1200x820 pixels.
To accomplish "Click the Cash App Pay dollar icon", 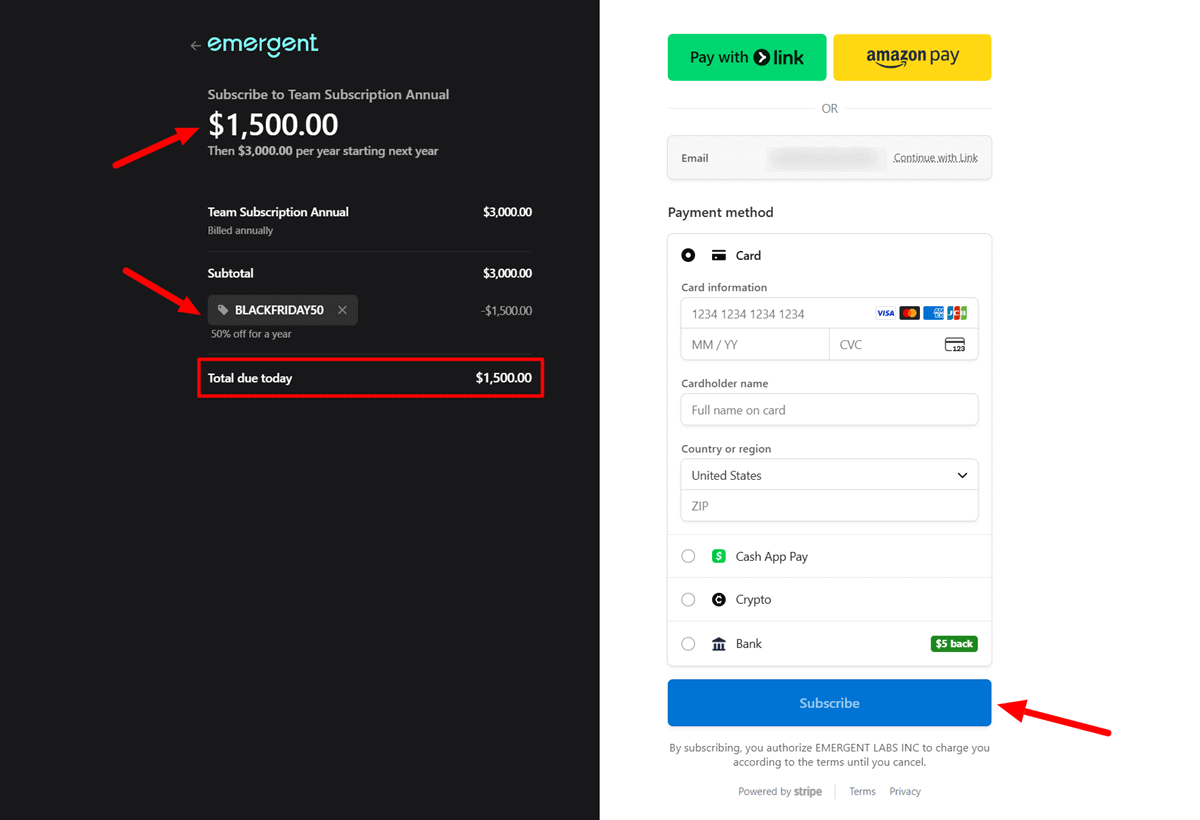I will (x=718, y=556).
